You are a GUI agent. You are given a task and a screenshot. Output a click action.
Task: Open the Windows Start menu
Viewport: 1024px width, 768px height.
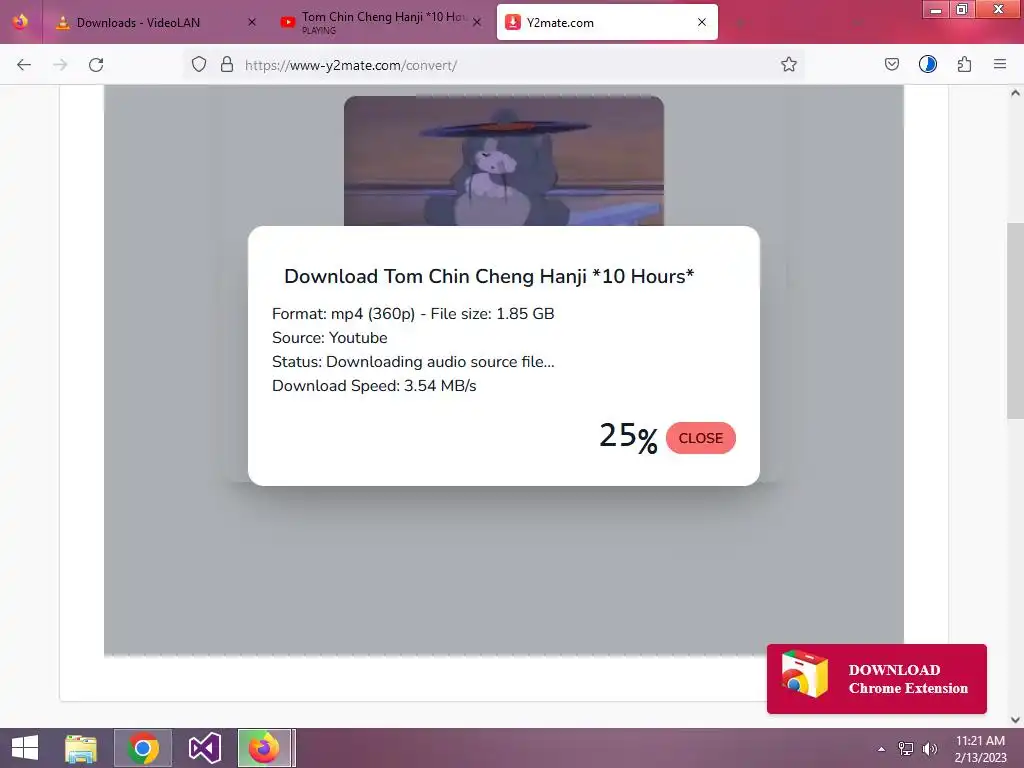pos(25,748)
